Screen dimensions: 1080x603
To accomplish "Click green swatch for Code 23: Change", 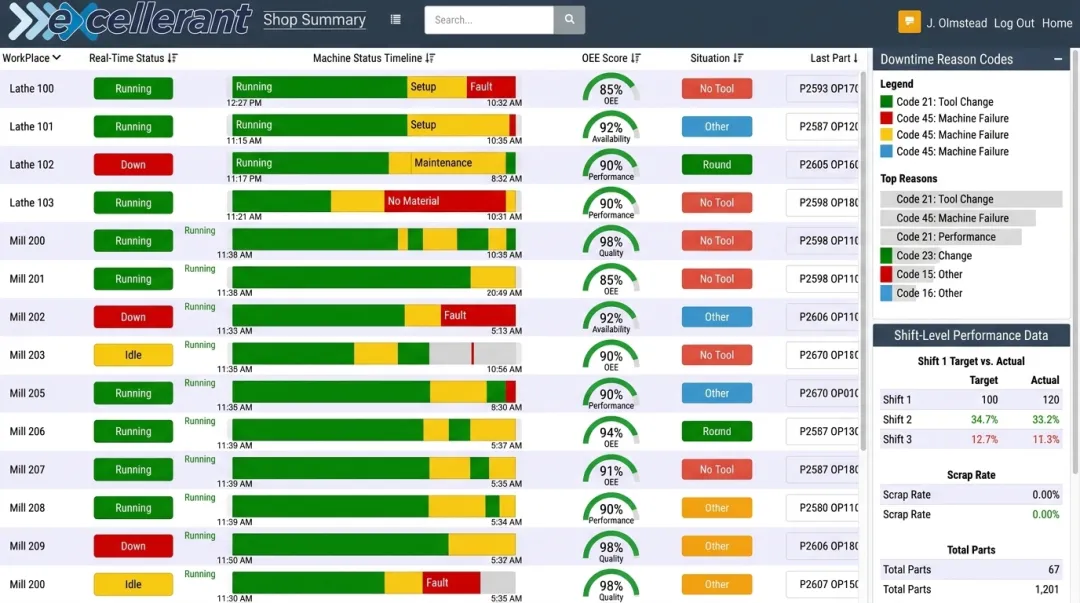I will 886,256.
